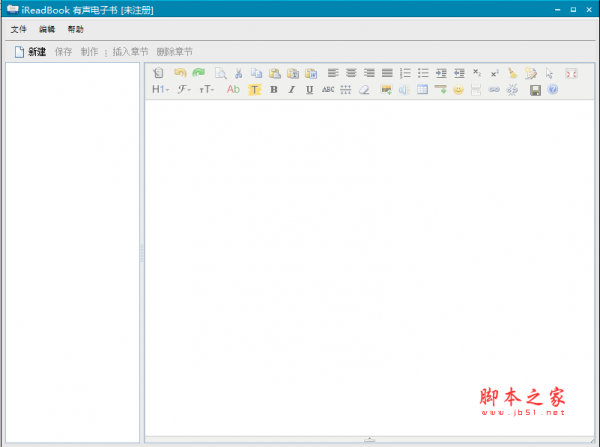Justify the text alignment
This screenshot has height=447, width=600.
387,73
